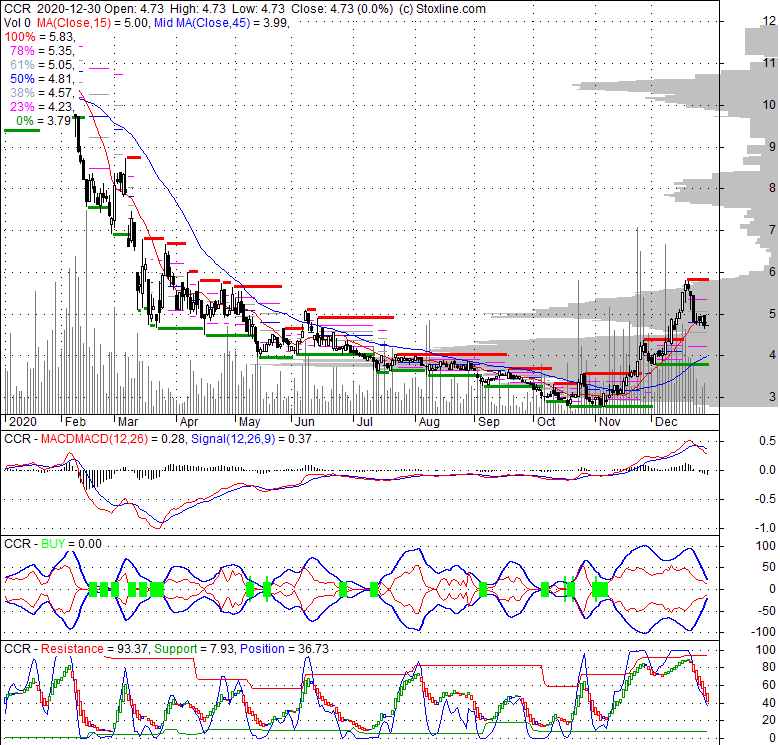Viewport: 780px width, 745px height.
Task: Select the 23% = 4.23 Fibonacci level
Action: click(x=42, y=106)
